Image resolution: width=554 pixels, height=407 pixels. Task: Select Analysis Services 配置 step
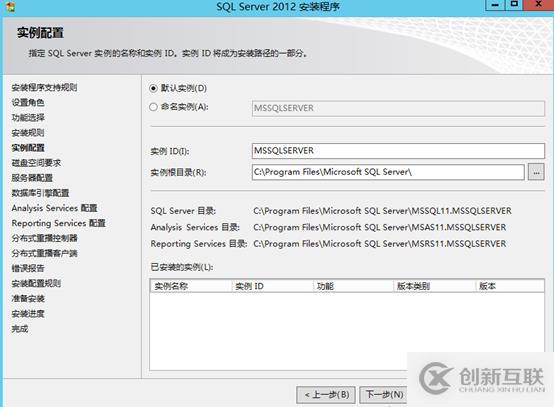pos(54,208)
